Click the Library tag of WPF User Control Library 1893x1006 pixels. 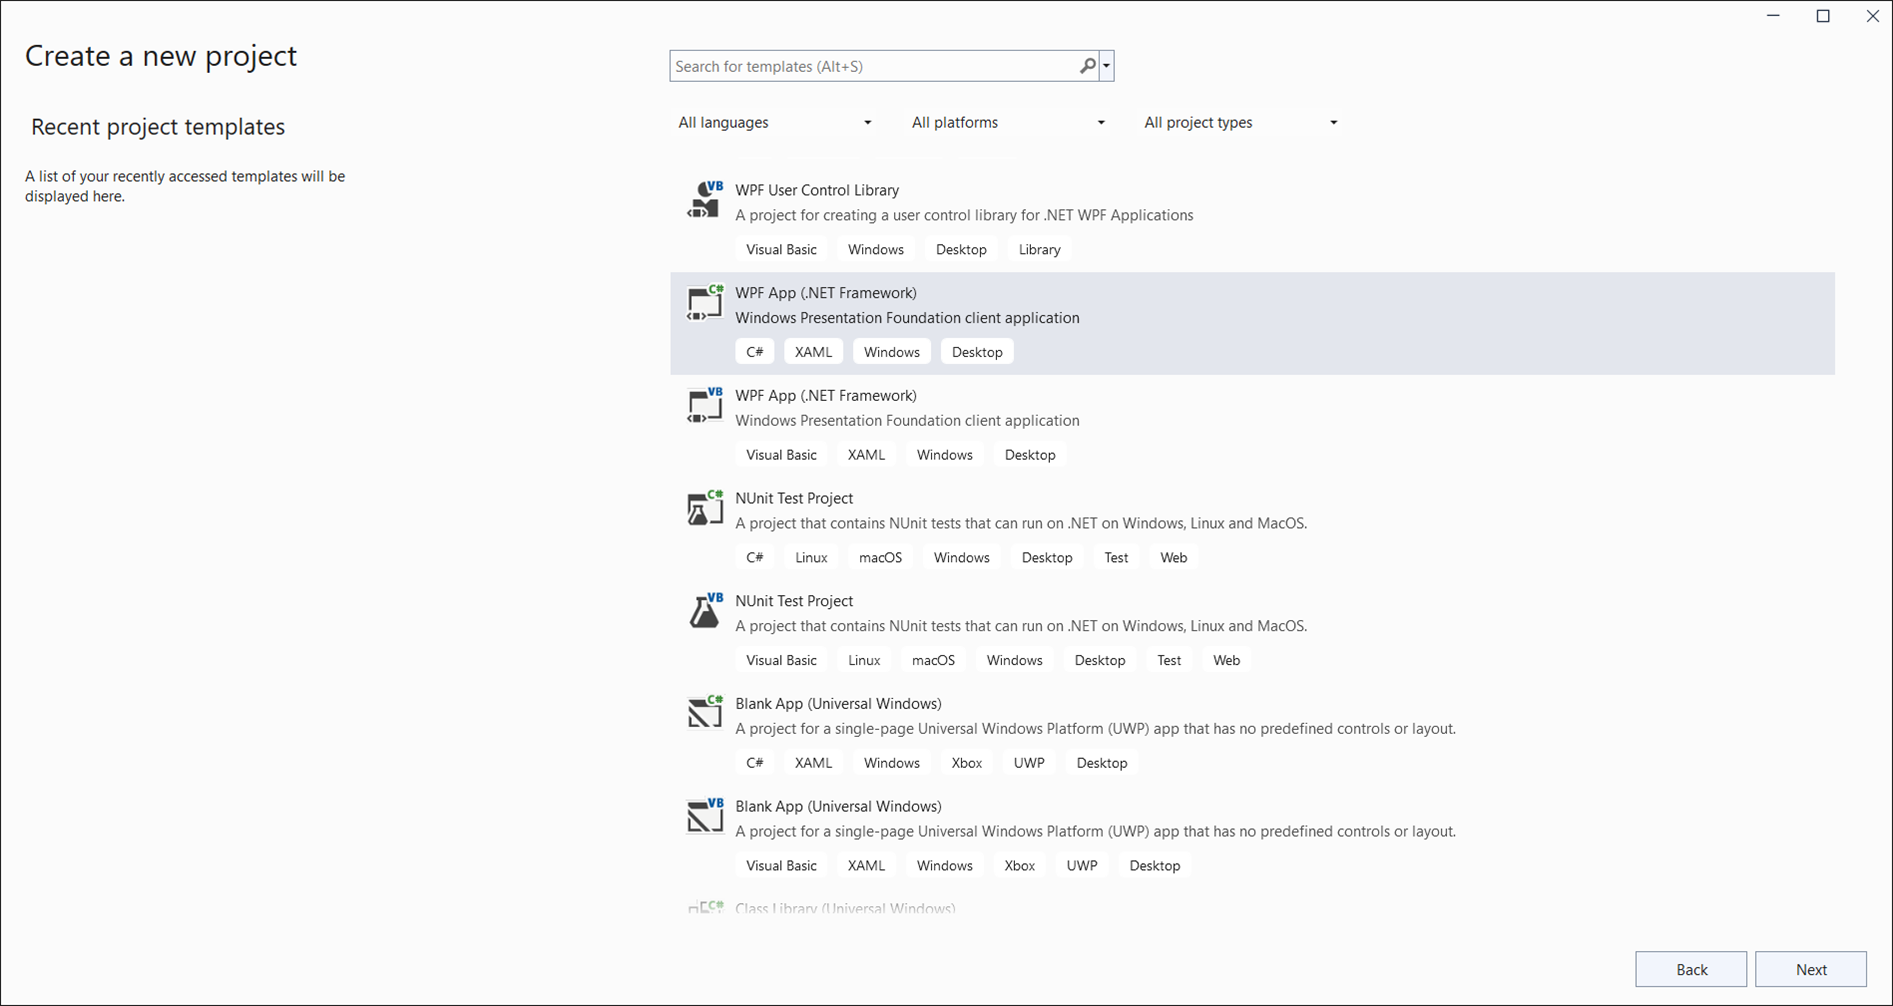point(1039,249)
